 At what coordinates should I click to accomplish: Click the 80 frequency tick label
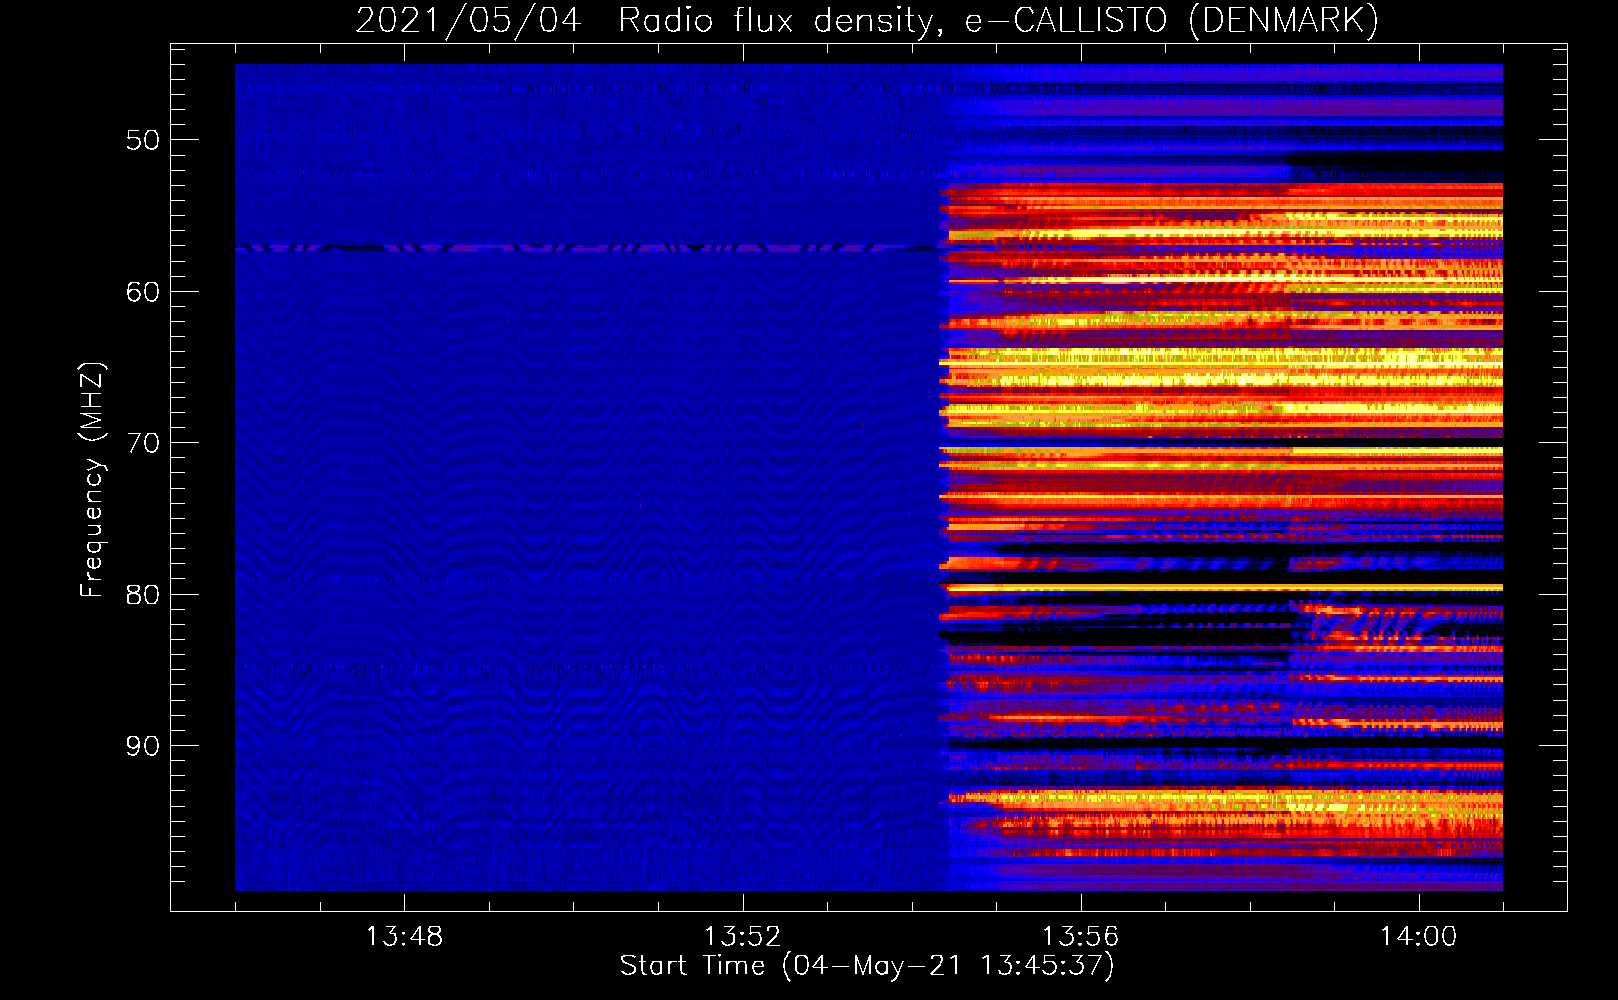(143, 595)
